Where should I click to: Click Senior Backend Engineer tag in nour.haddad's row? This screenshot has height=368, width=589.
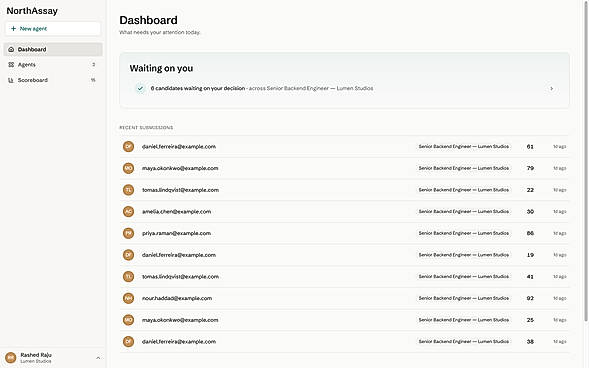[x=464, y=298]
